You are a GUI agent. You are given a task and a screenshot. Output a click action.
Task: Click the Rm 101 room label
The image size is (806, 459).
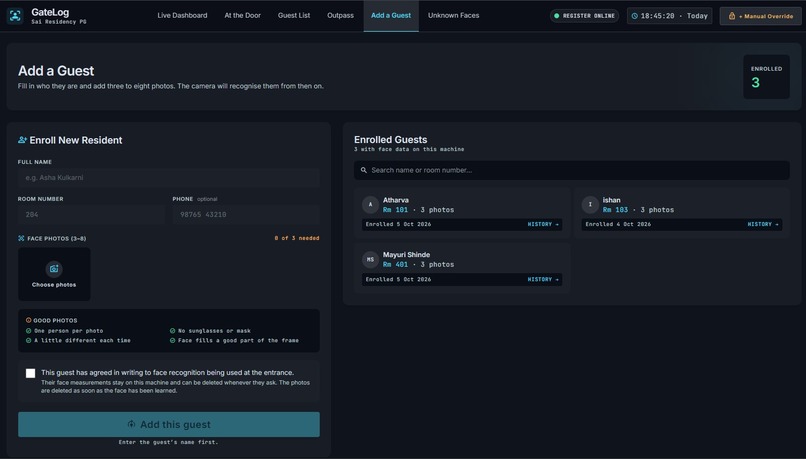click(395, 210)
